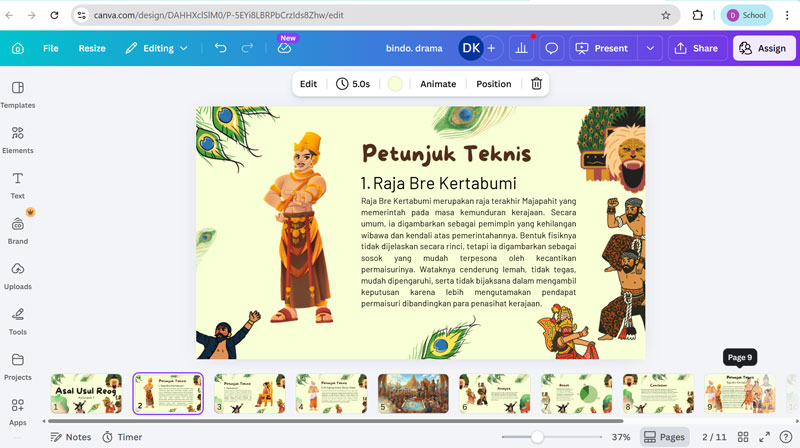Enter fullscreen with expand arrows icon
The width and height of the screenshot is (800, 448).
pos(765,437)
